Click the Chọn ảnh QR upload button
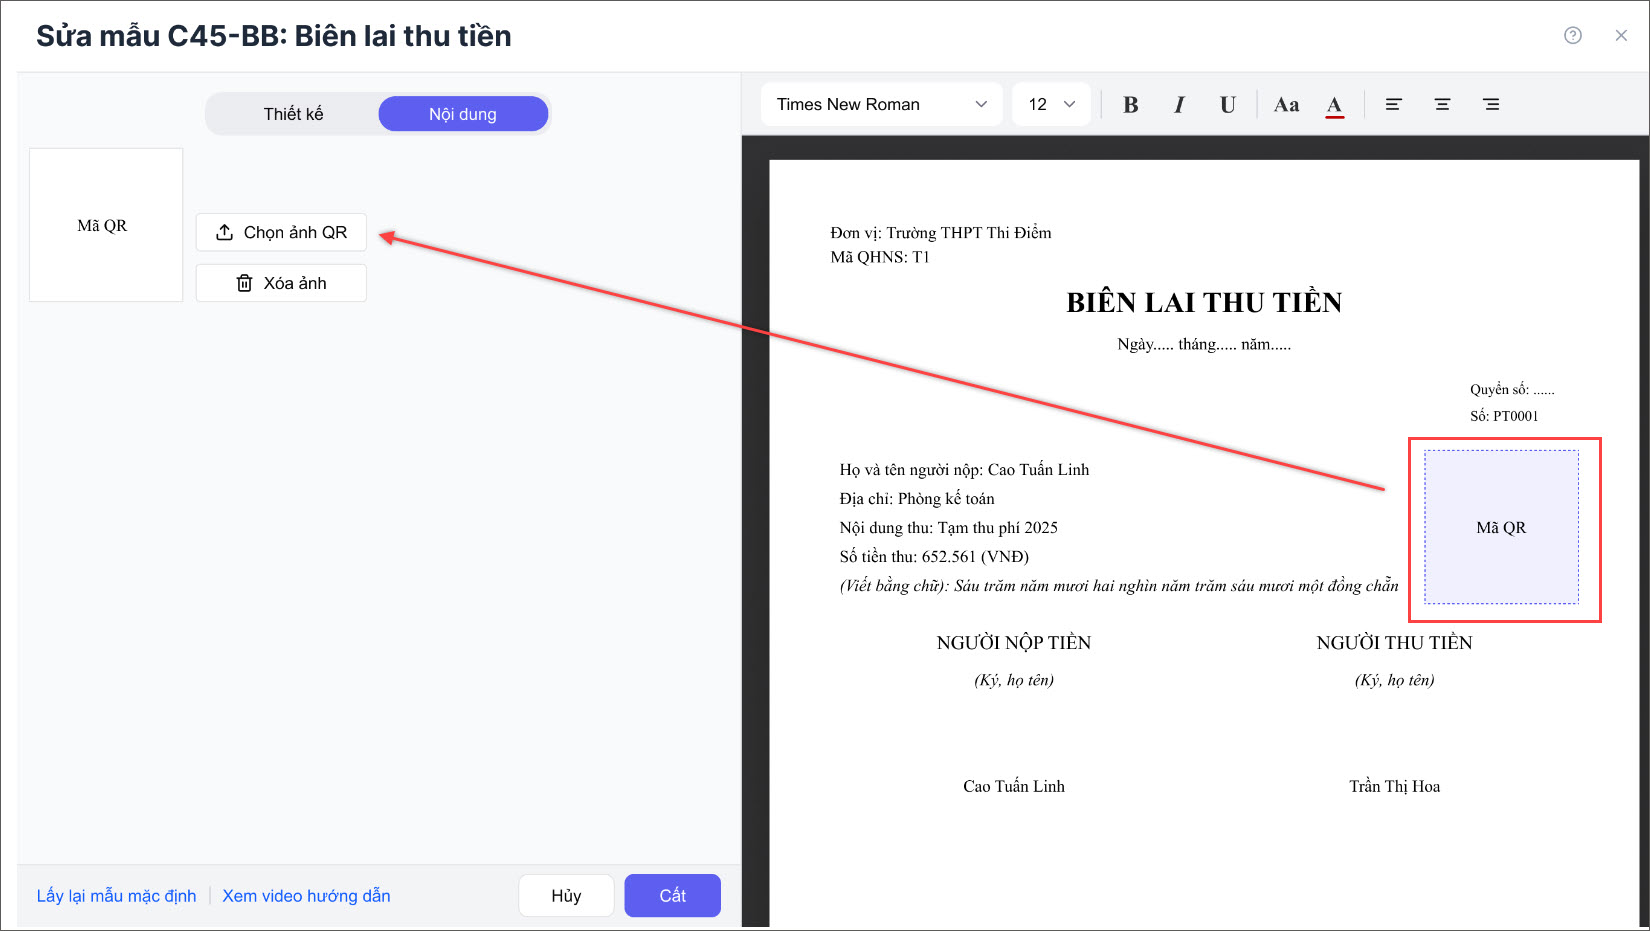1650x931 pixels. (281, 233)
